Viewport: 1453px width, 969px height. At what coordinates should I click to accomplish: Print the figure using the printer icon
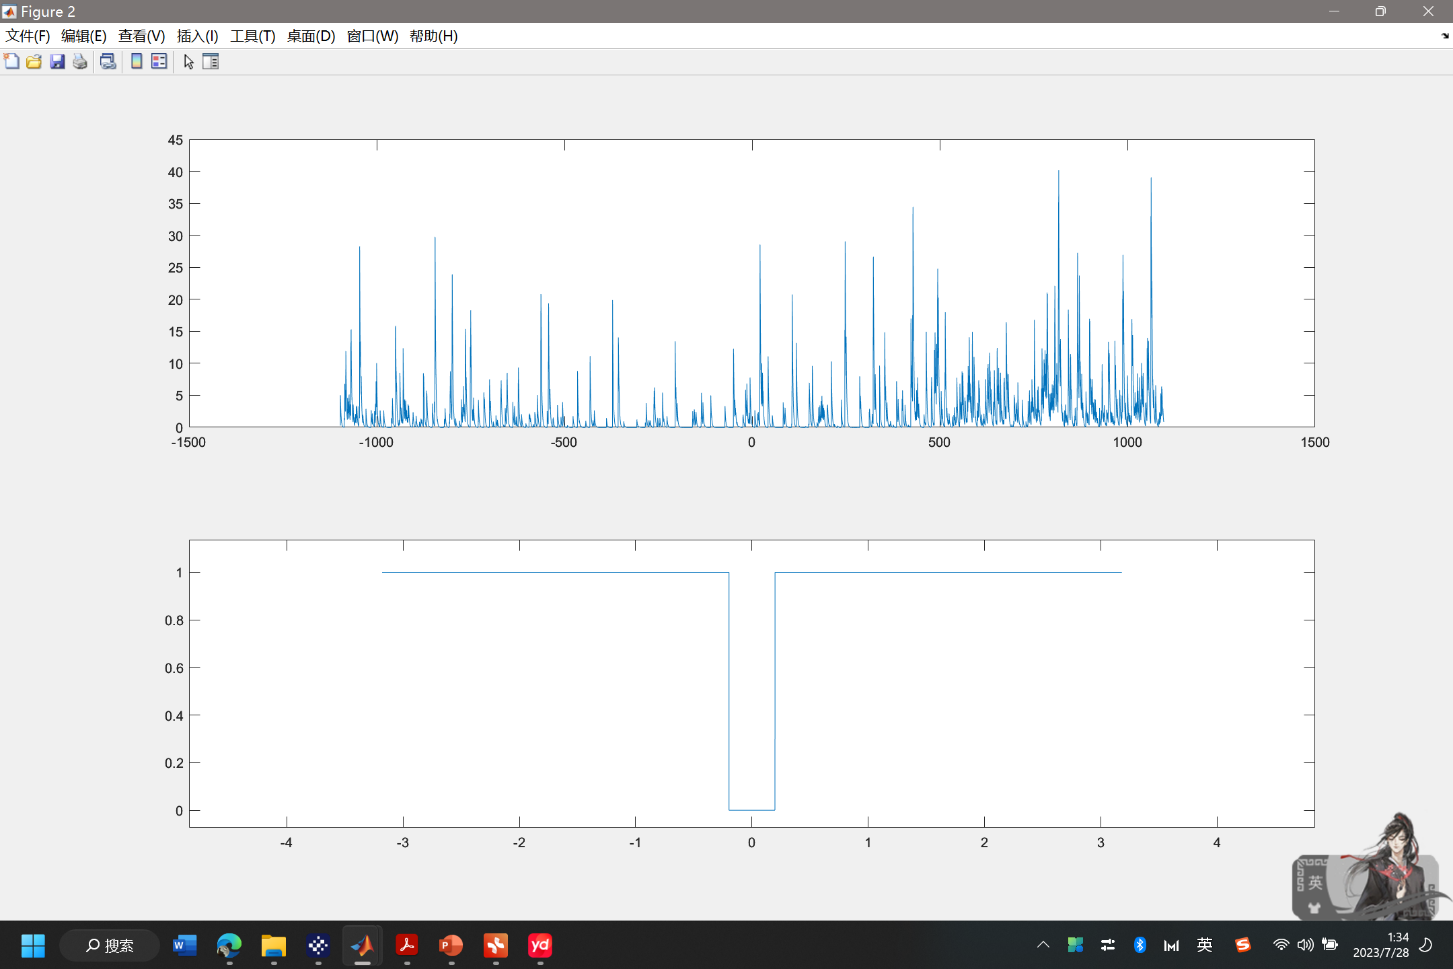click(x=80, y=62)
